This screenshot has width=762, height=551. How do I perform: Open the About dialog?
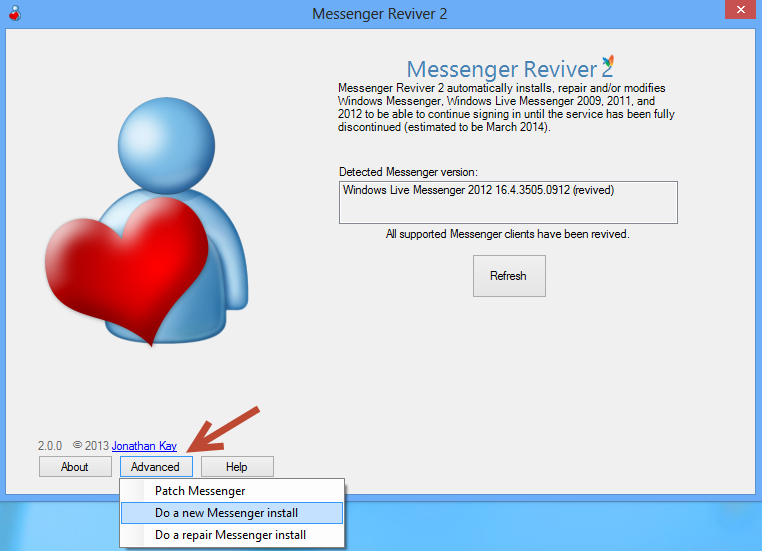(75, 466)
